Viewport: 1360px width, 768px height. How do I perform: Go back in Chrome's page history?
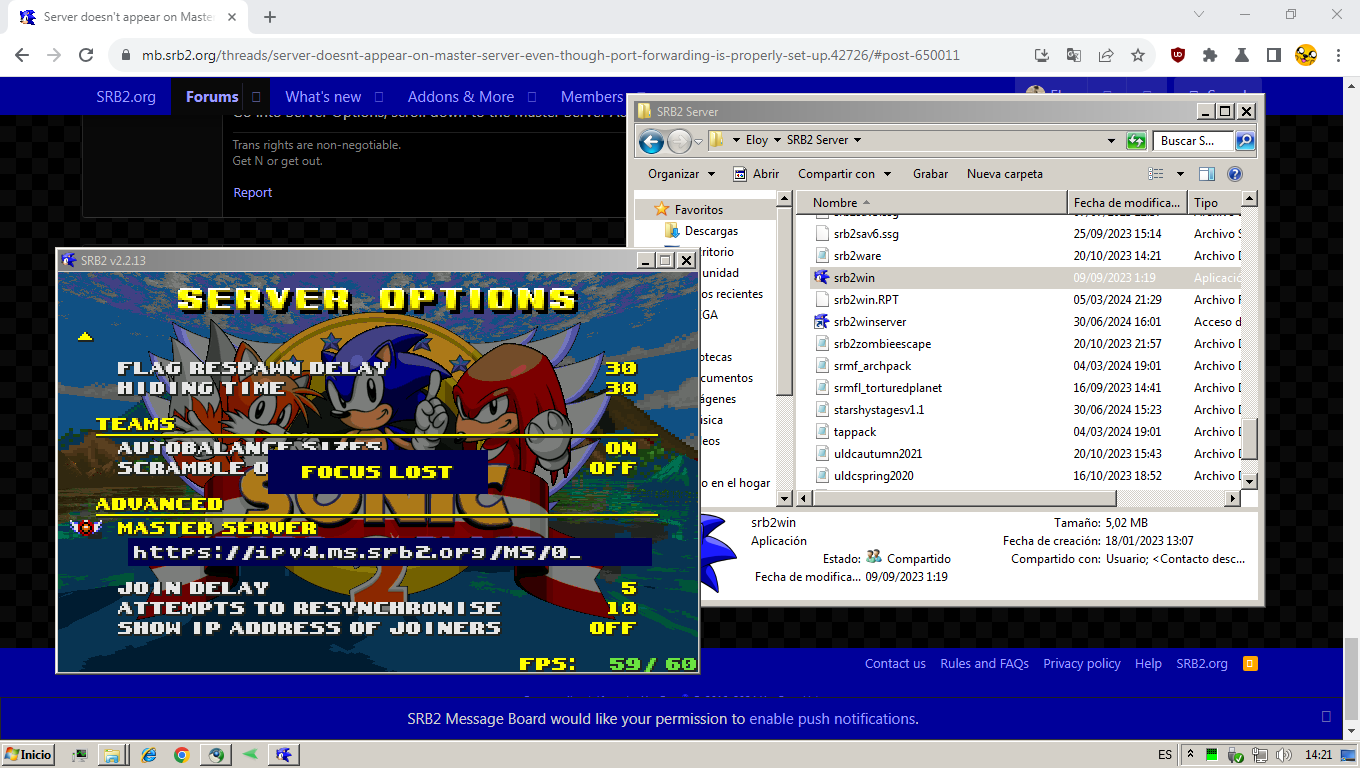click(x=22, y=55)
